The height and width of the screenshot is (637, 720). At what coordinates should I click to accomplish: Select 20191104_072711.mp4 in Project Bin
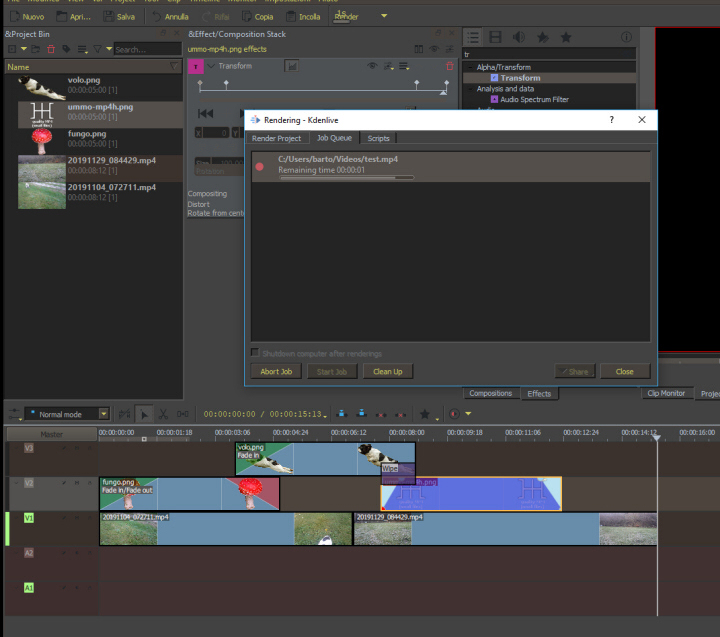coord(100,194)
